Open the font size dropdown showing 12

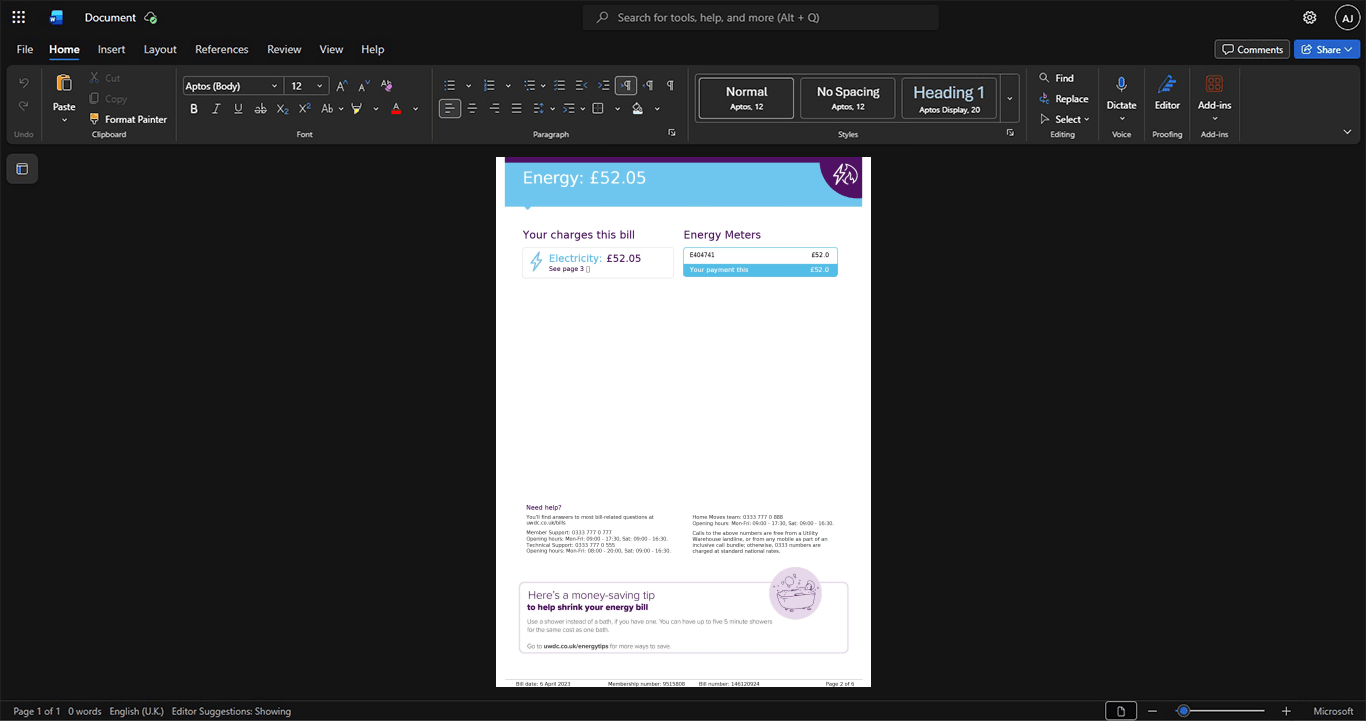coord(306,86)
